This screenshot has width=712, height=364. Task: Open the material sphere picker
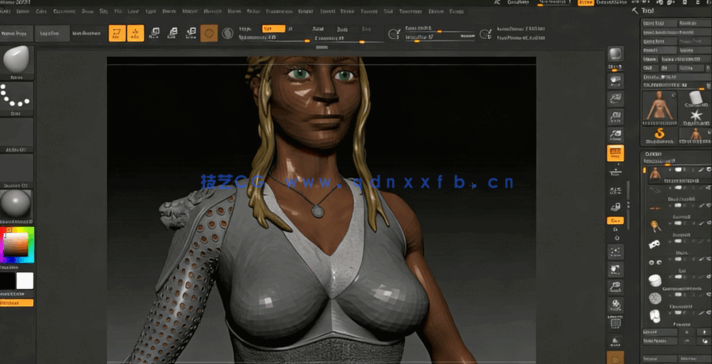click(x=16, y=207)
